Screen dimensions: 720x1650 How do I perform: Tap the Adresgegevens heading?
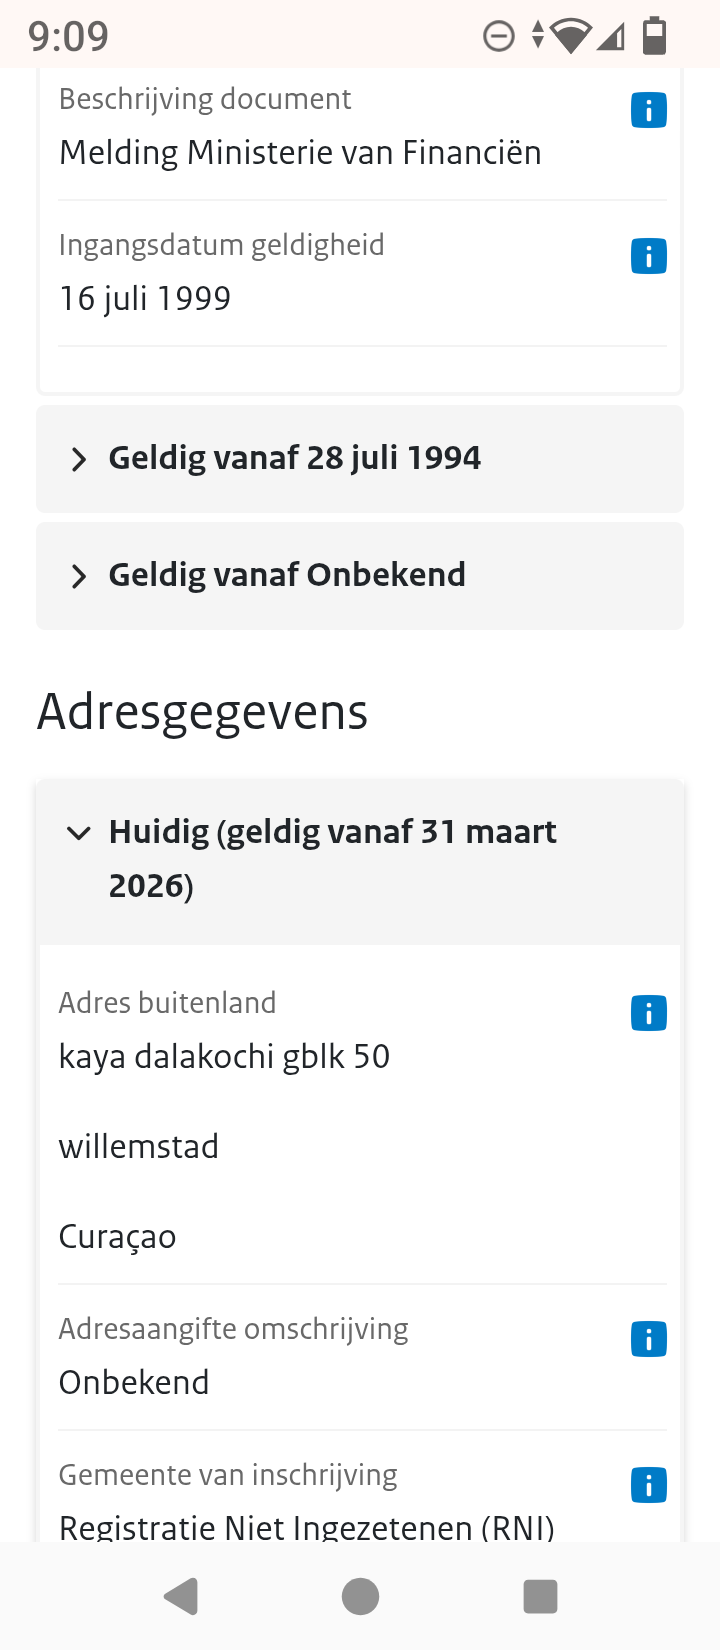click(203, 712)
